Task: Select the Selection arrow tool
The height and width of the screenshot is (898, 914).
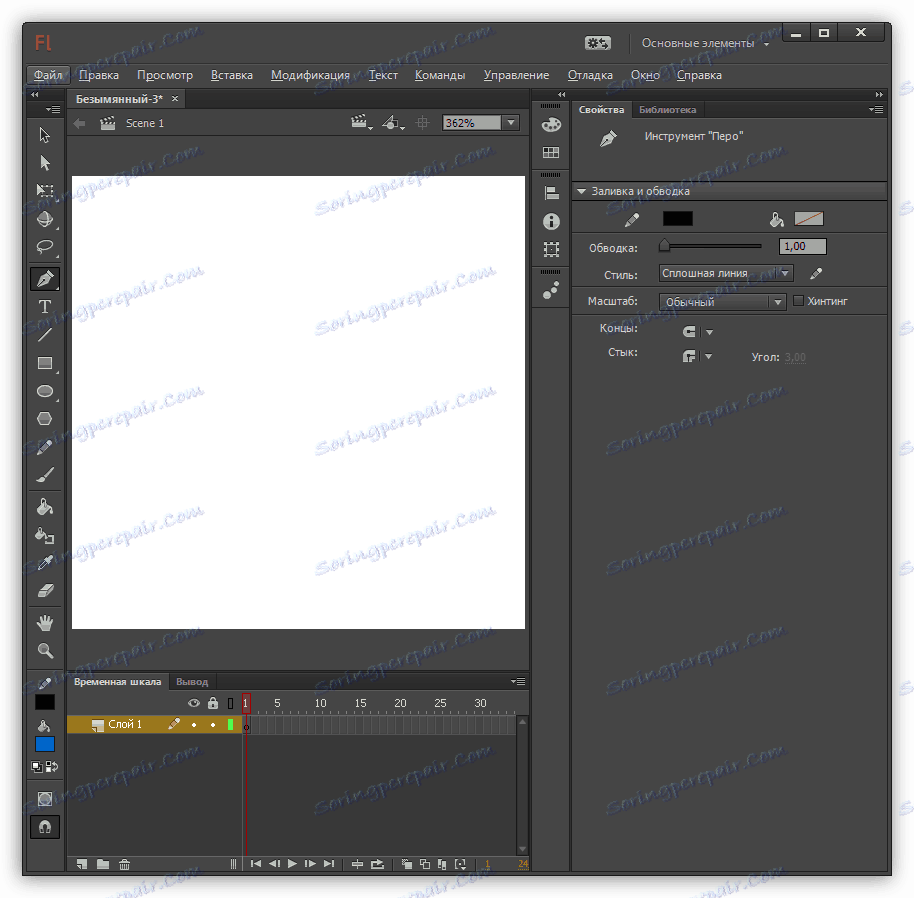Action: [x=45, y=135]
